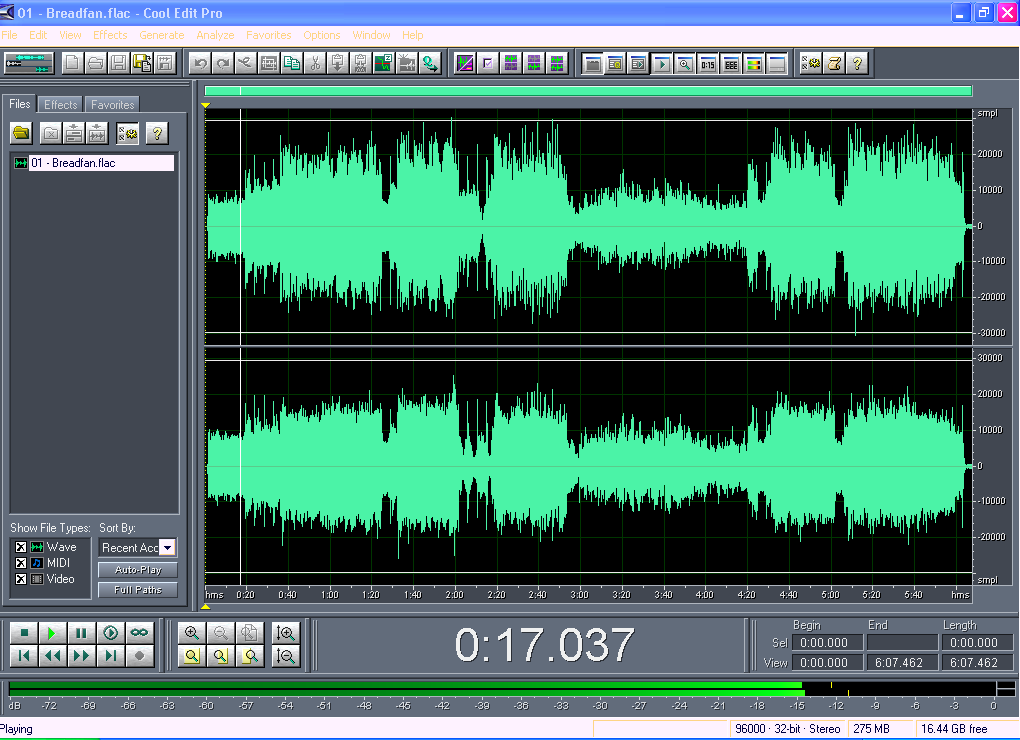Image resolution: width=1020 pixels, height=740 pixels.
Task: Click Close File icon in Files panel
Action: click(x=51, y=133)
